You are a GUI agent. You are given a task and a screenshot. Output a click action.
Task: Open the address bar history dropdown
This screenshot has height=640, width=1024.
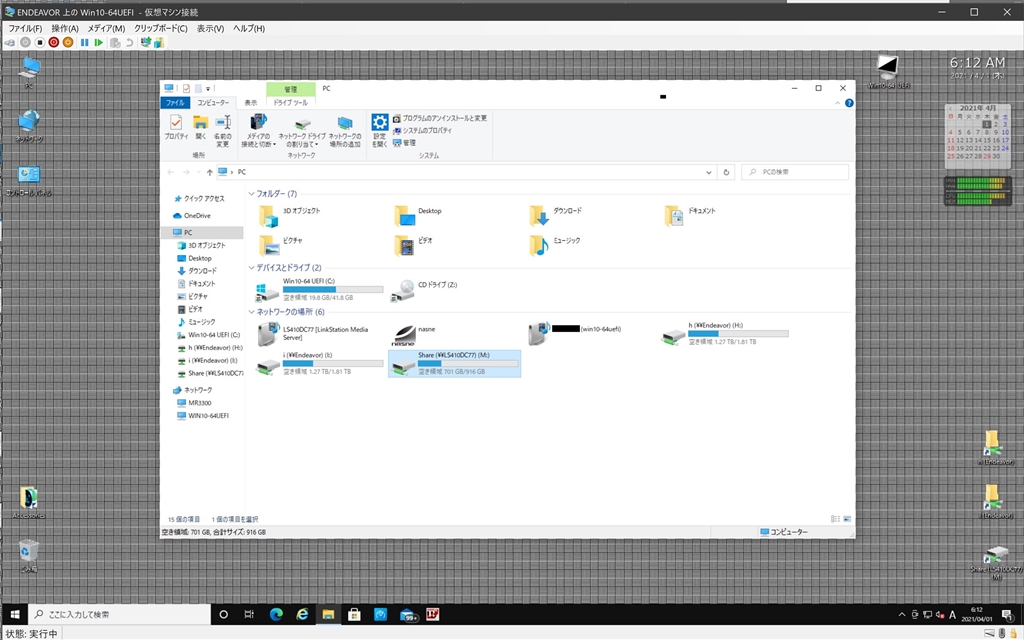click(709, 172)
